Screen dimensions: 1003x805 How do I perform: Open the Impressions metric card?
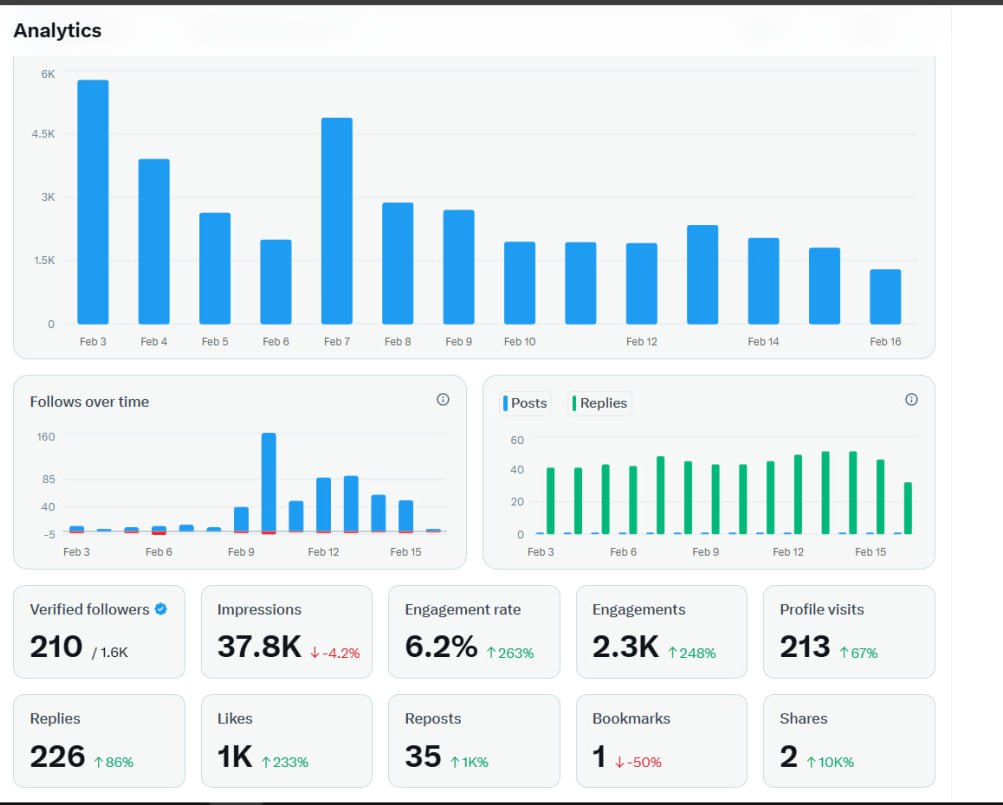coord(287,632)
